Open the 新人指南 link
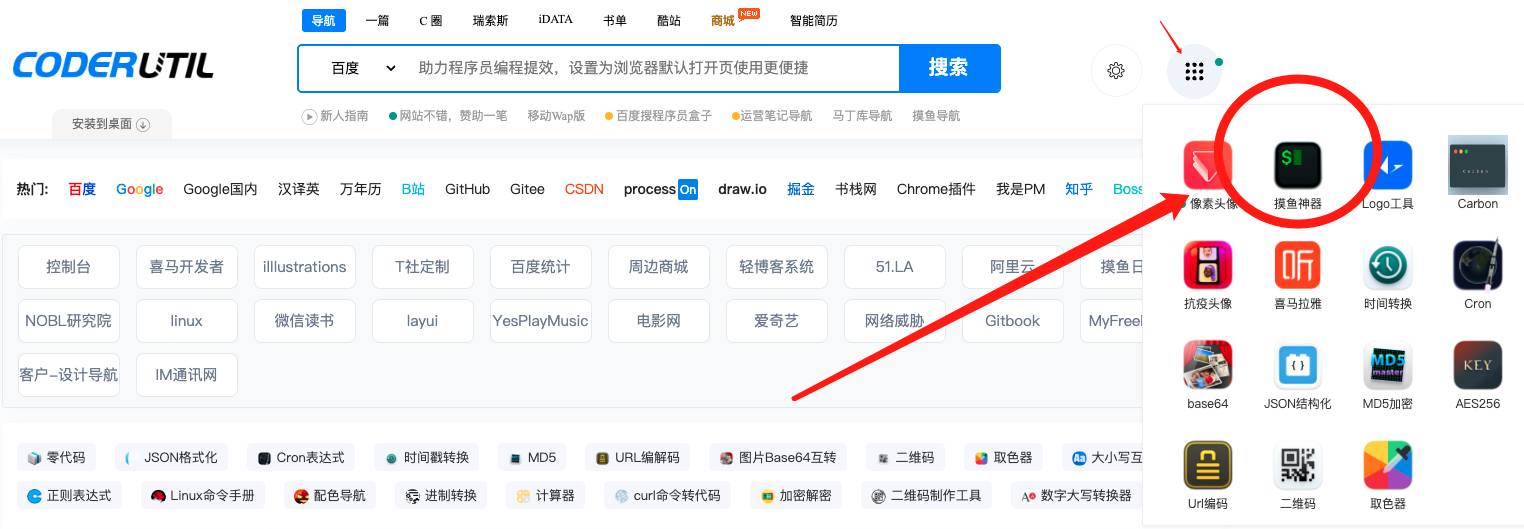The image size is (1524, 529). tap(344, 116)
